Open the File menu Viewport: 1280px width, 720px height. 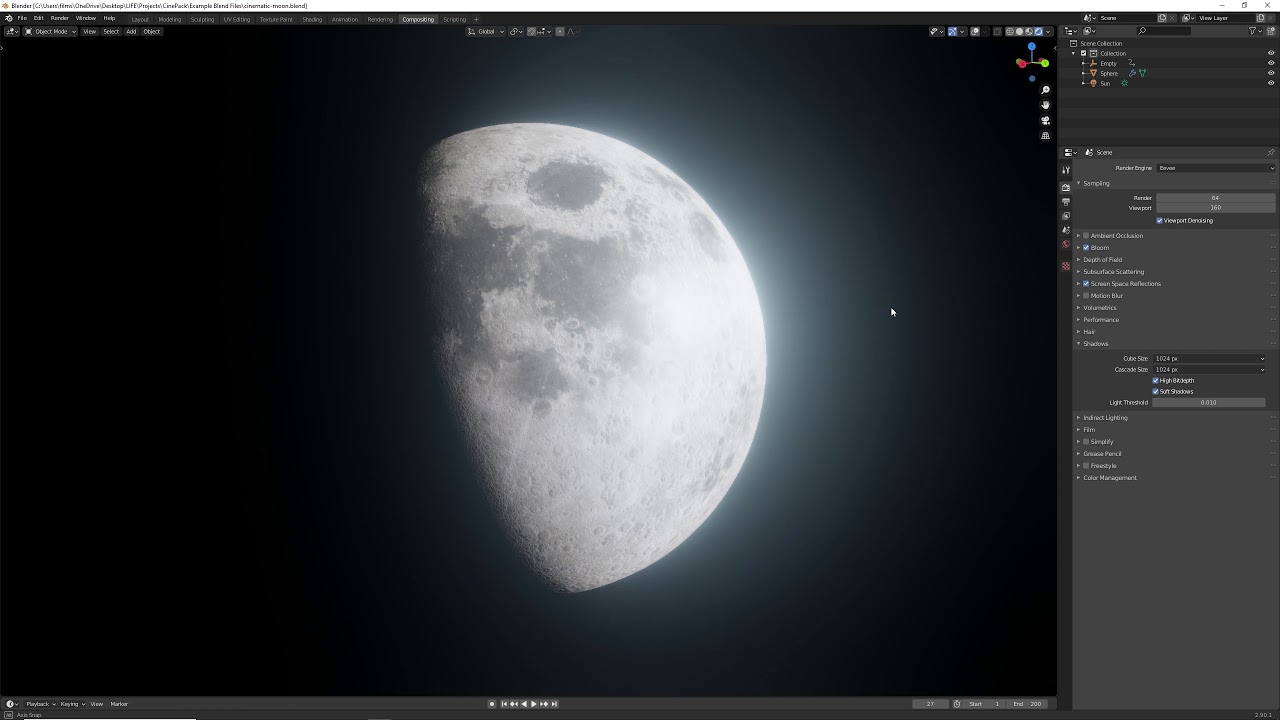(x=22, y=18)
